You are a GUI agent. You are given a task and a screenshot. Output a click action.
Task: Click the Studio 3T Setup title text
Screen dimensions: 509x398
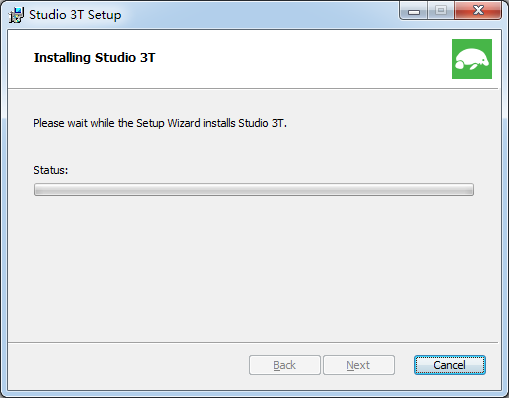pyautogui.click(x=75, y=15)
